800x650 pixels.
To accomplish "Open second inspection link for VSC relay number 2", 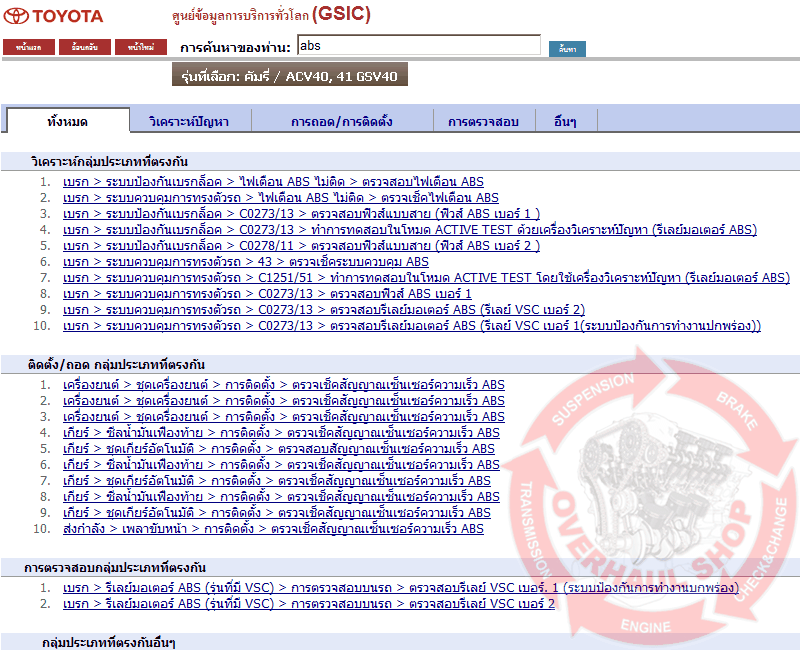I will pyautogui.click(x=308, y=603).
